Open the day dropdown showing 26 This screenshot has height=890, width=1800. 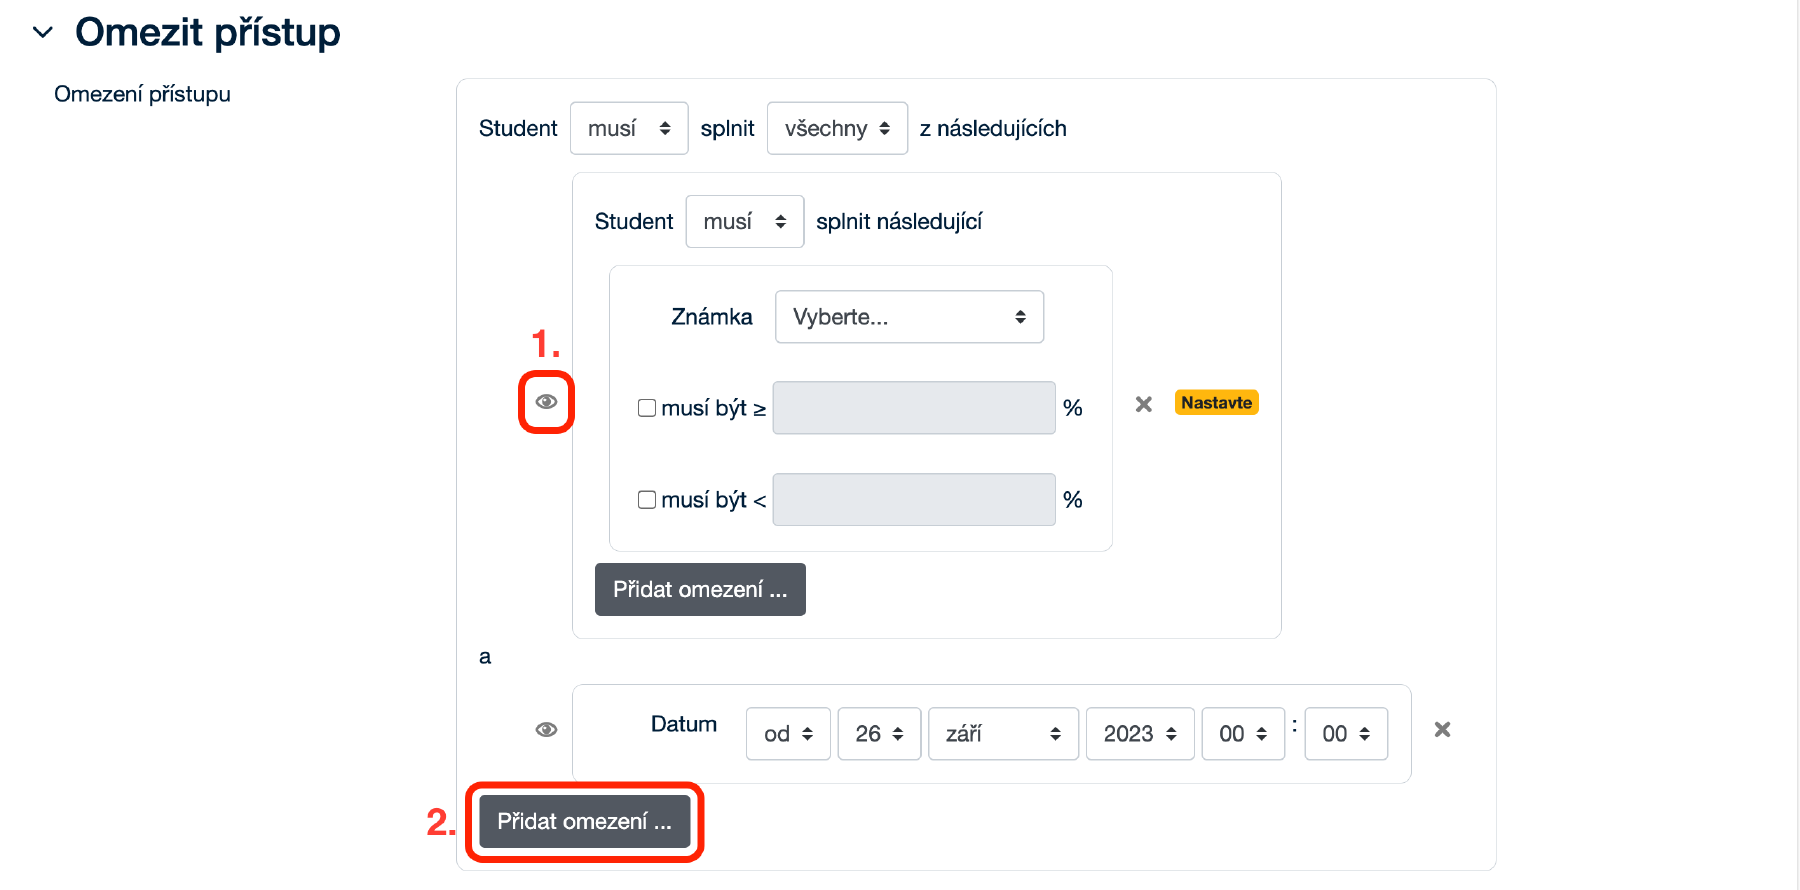879,734
